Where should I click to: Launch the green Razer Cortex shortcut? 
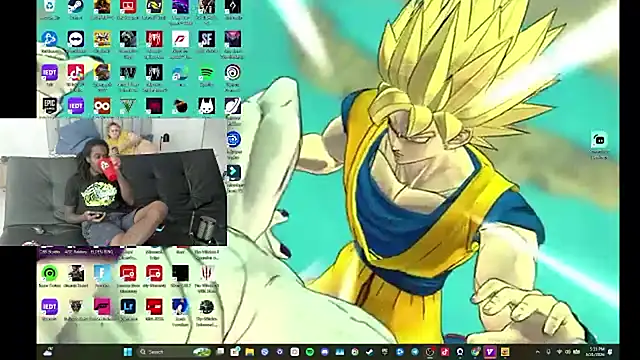point(49,273)
